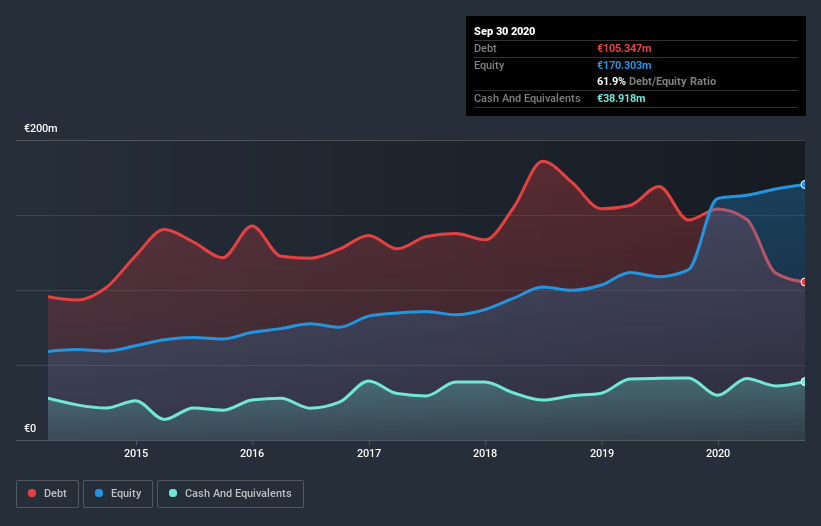Click the 2018 x-axis label

point(485,453)
